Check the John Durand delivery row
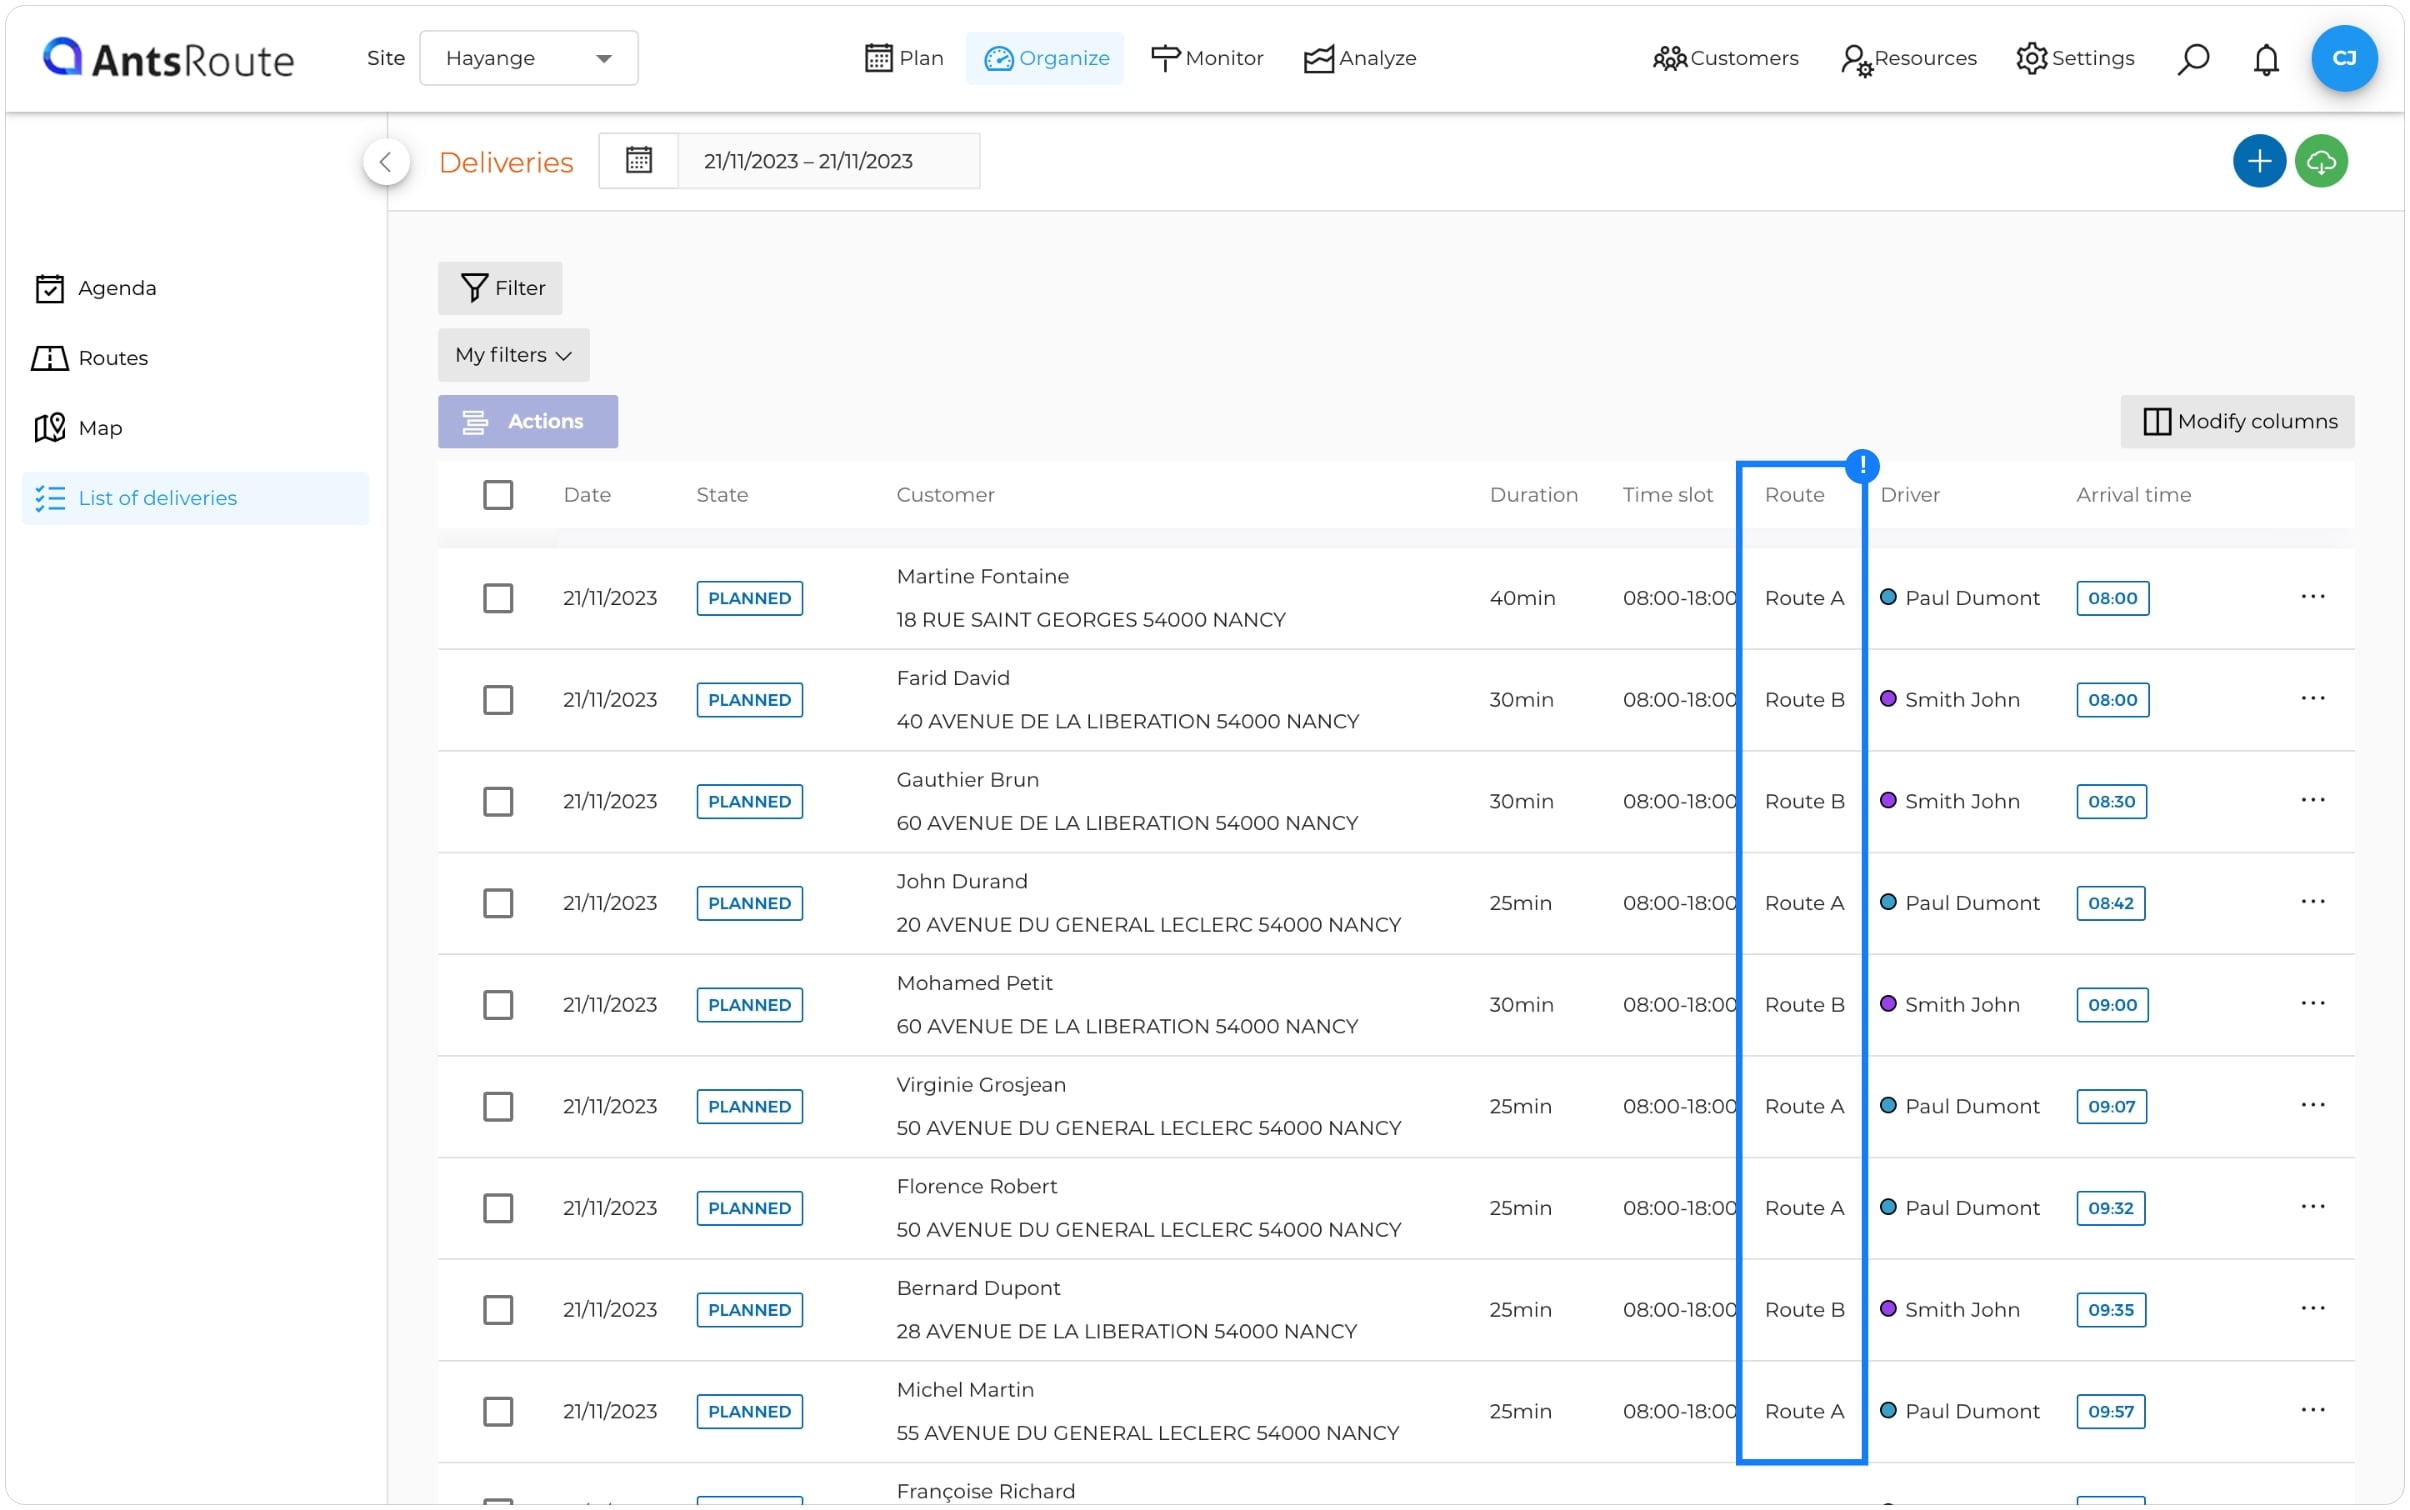 point(498,903)
